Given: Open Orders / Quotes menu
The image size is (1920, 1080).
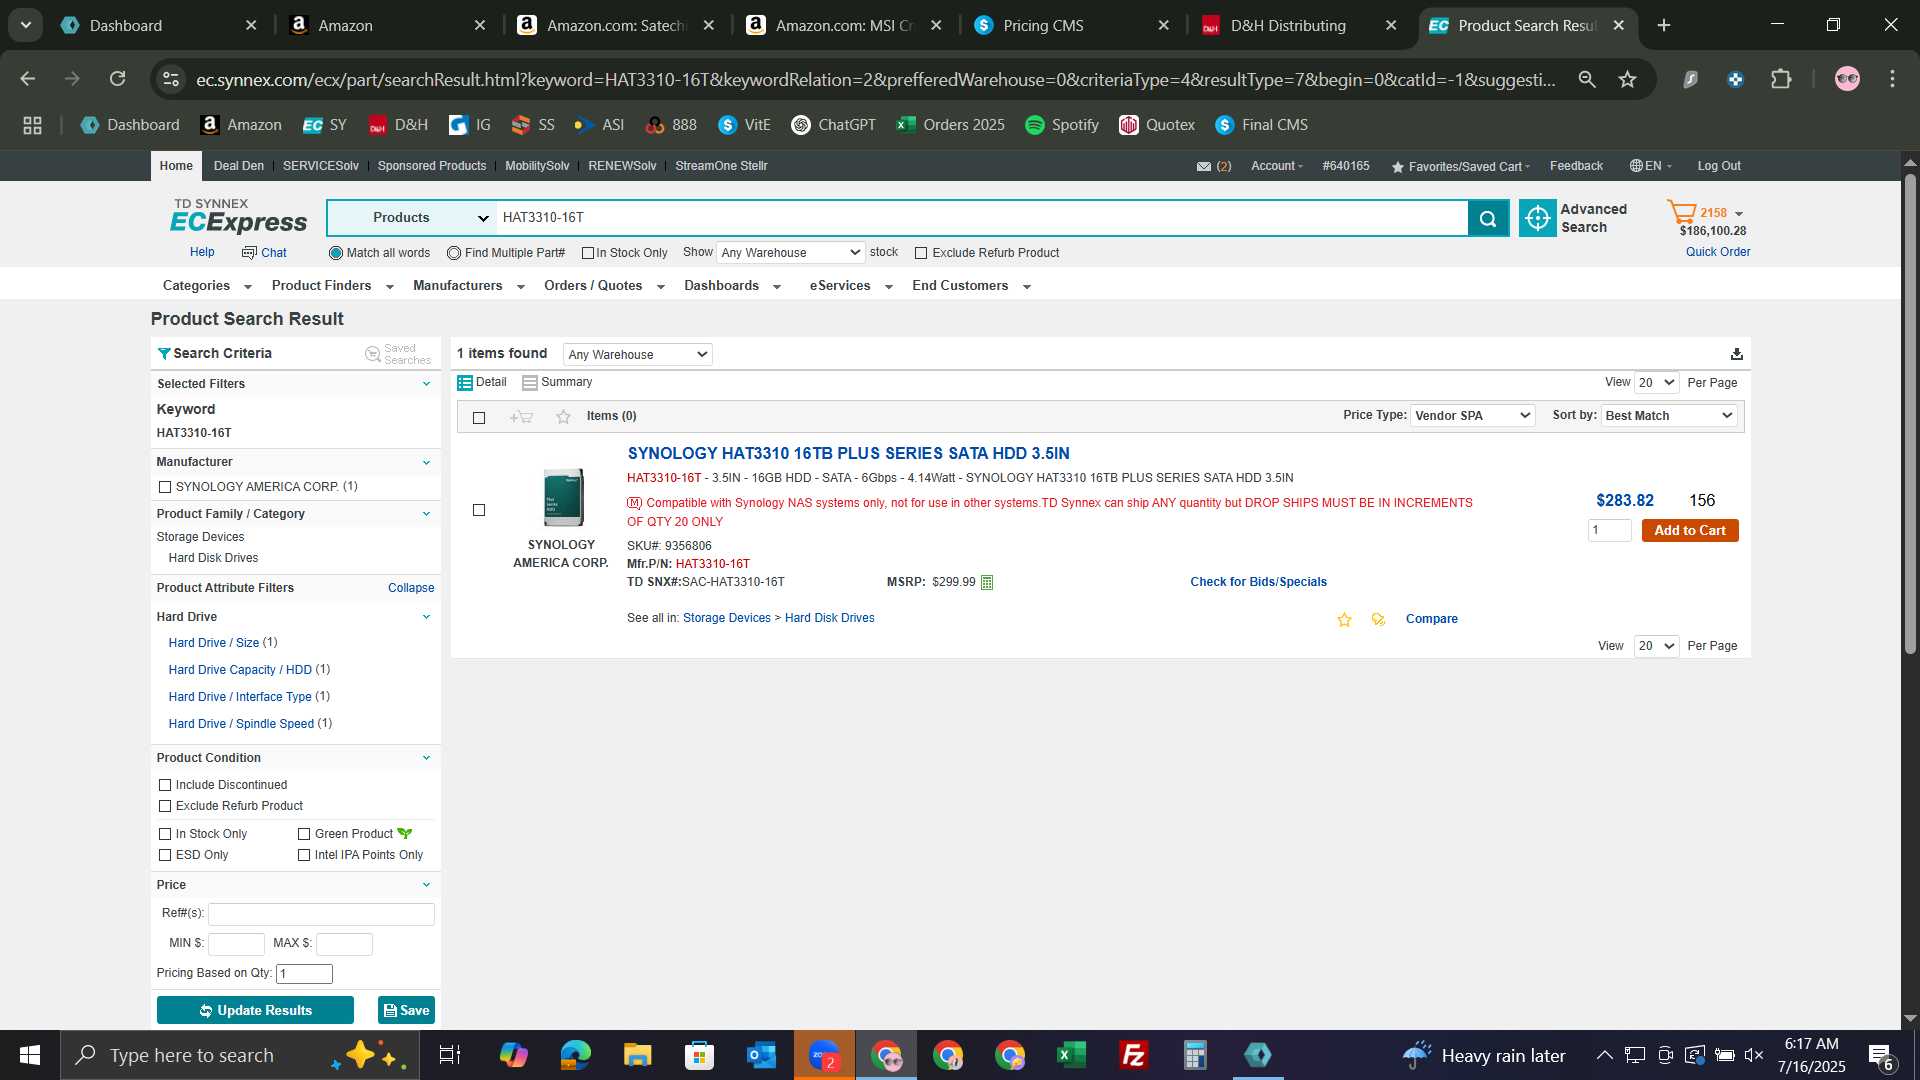Looking at the screenshot, I should pos(604,286).
